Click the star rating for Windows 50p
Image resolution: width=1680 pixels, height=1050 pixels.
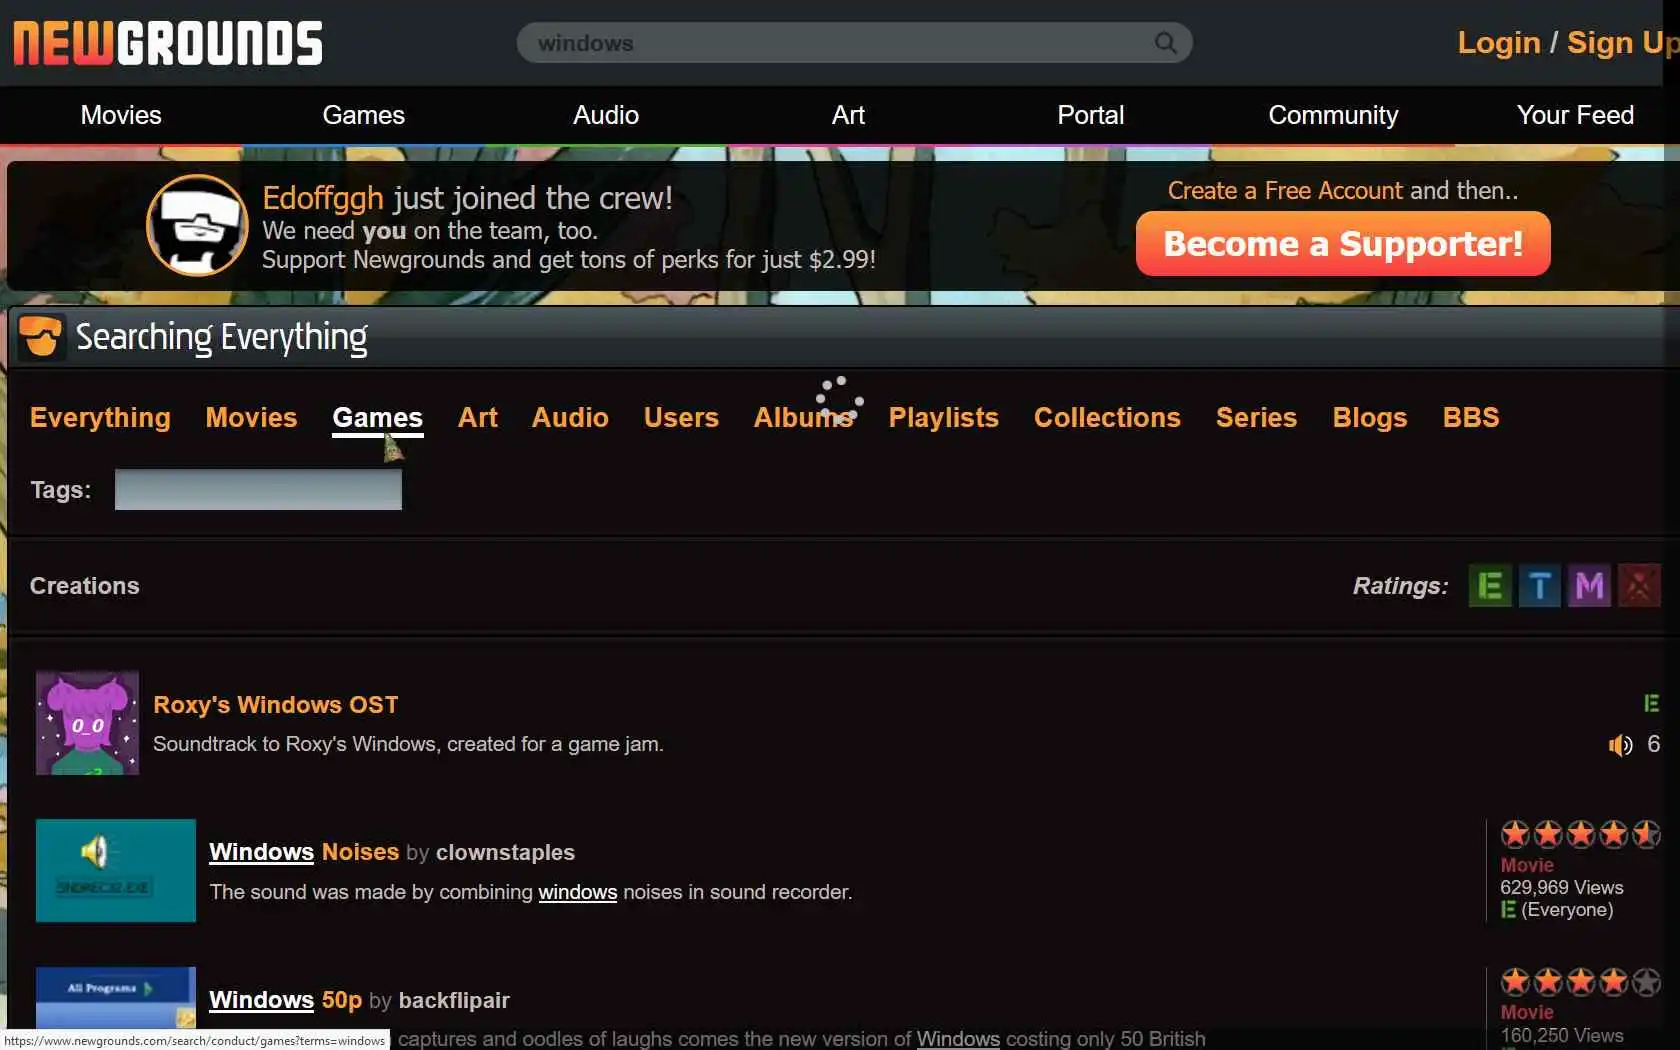(1580, 982)
